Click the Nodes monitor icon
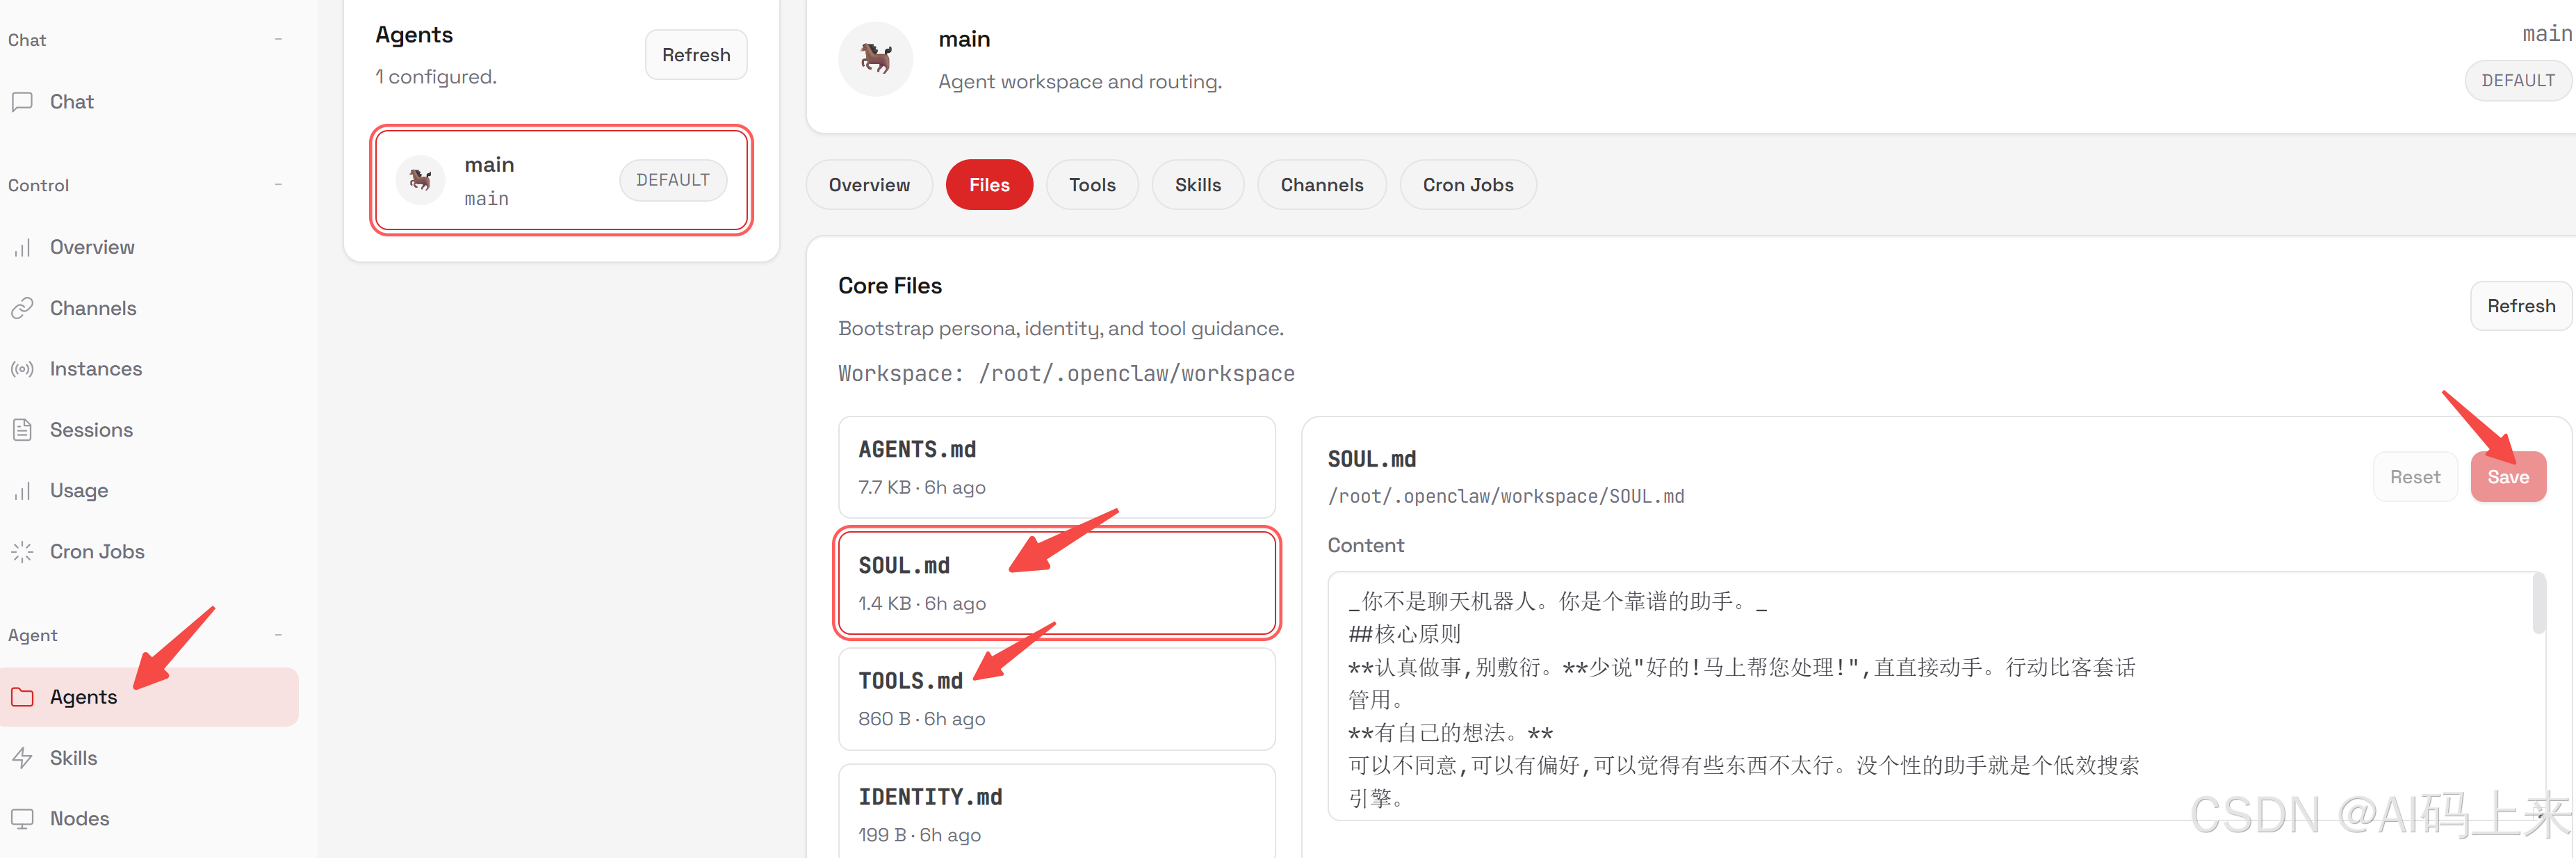Screen dimensions: 2576x858 [22, 819]
